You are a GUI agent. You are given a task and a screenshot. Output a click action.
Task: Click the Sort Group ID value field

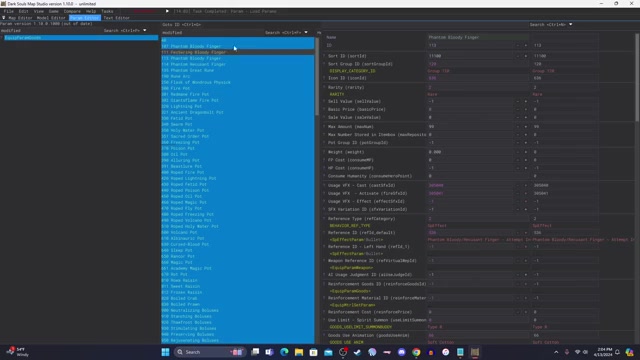coord(478,64)
